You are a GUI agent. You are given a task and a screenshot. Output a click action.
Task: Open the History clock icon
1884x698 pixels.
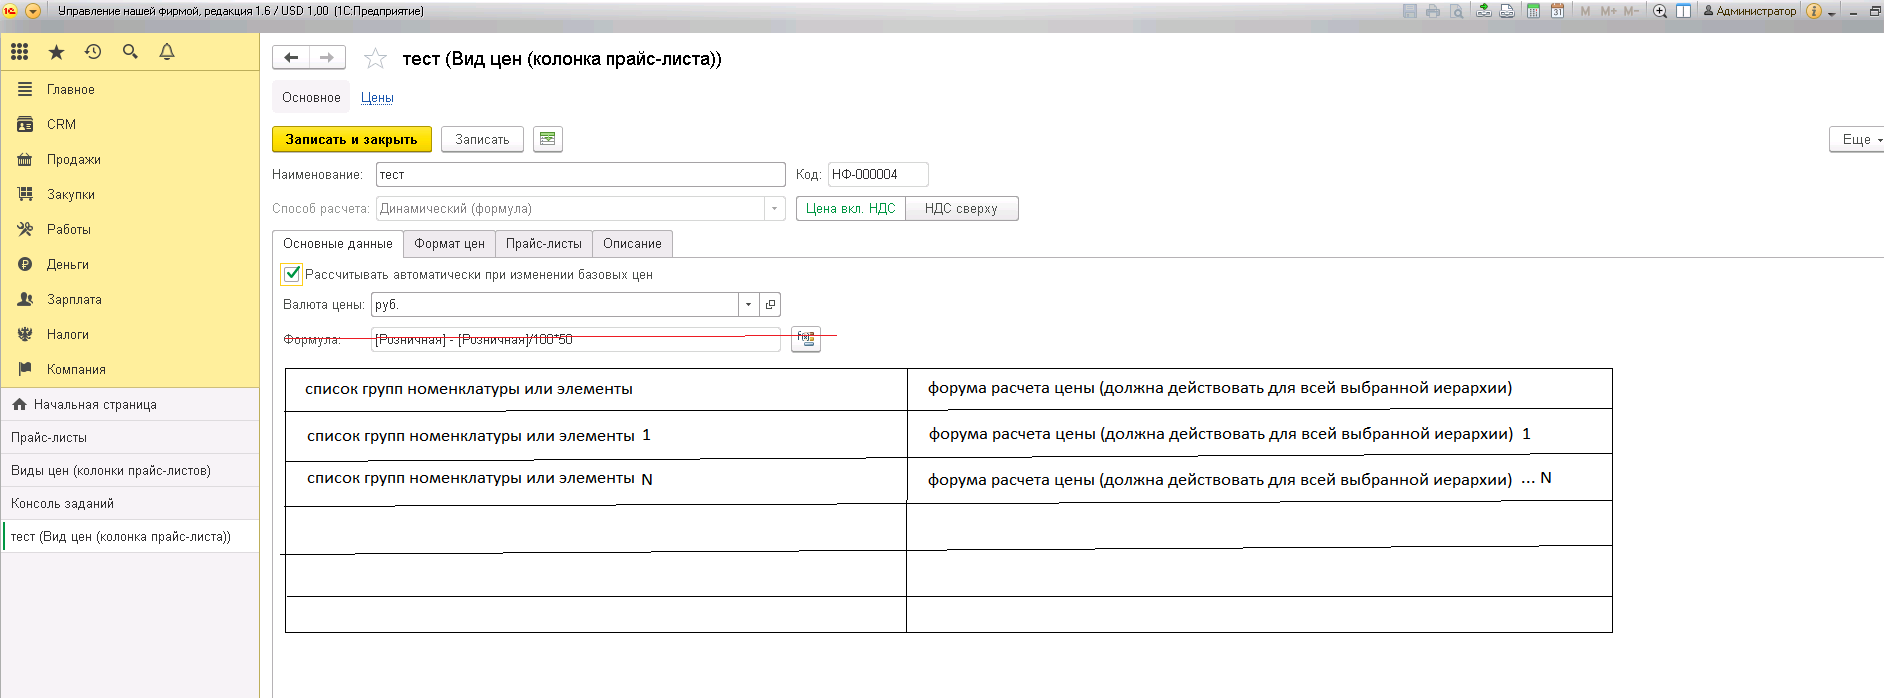pos(93,52)
